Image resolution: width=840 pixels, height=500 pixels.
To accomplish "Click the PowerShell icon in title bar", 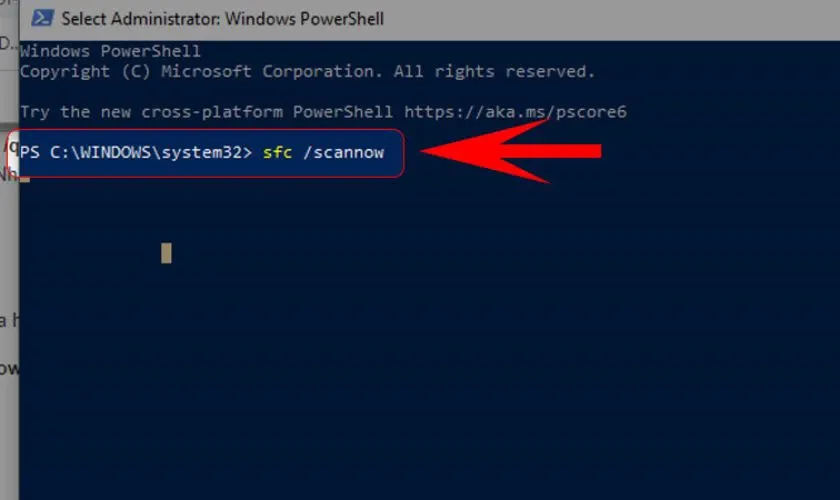I will [40, 18].
